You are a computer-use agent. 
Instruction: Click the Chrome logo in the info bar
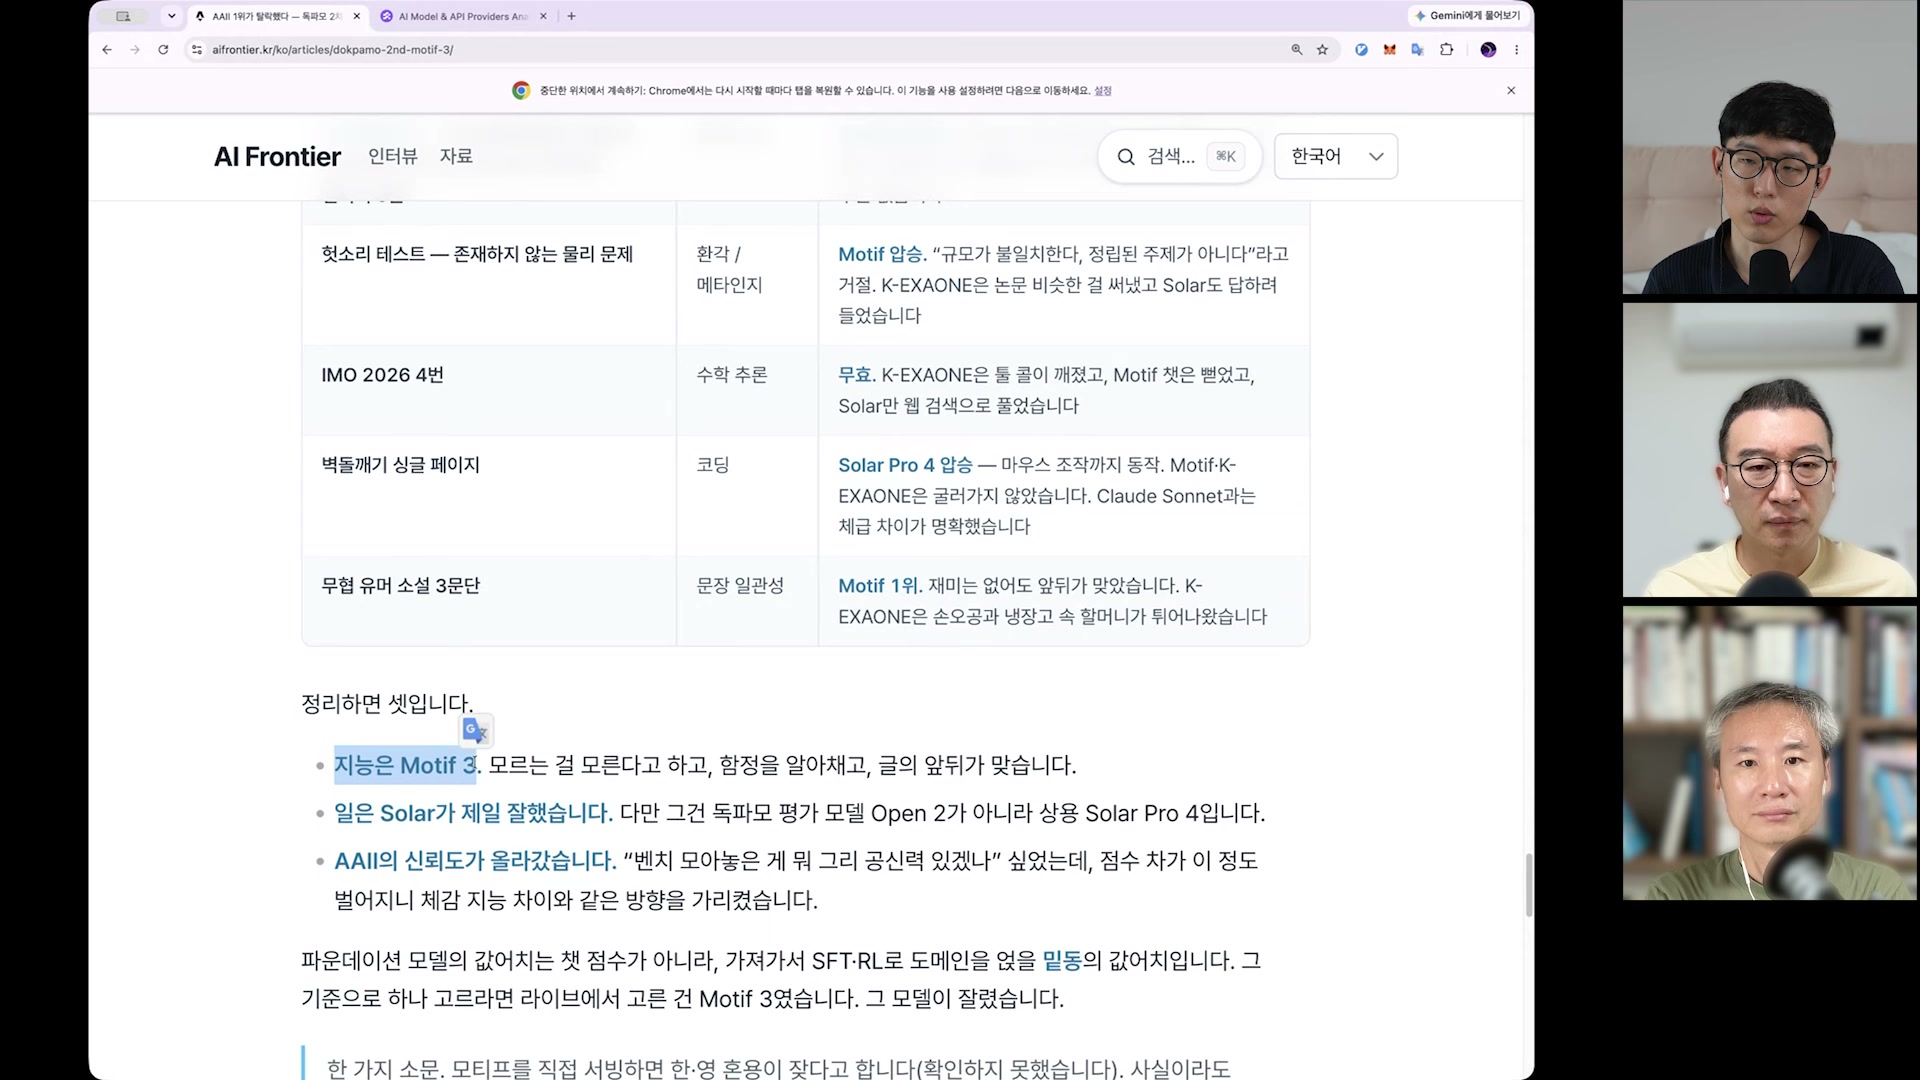521,90
